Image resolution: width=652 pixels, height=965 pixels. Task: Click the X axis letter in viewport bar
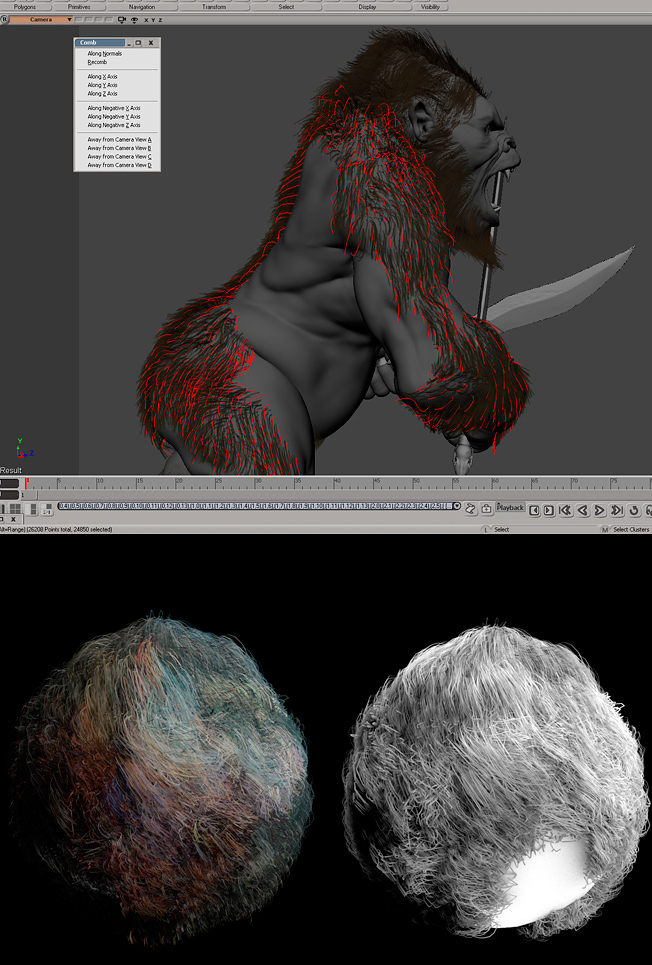146,20
